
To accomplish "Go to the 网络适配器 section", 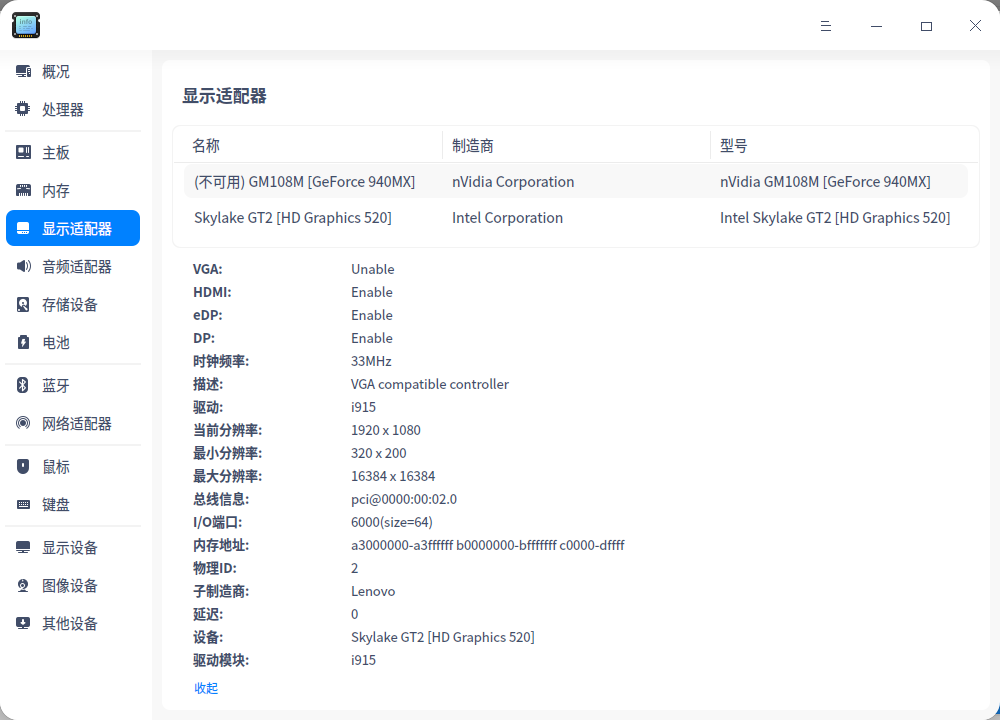I will (x=73, y=423).
